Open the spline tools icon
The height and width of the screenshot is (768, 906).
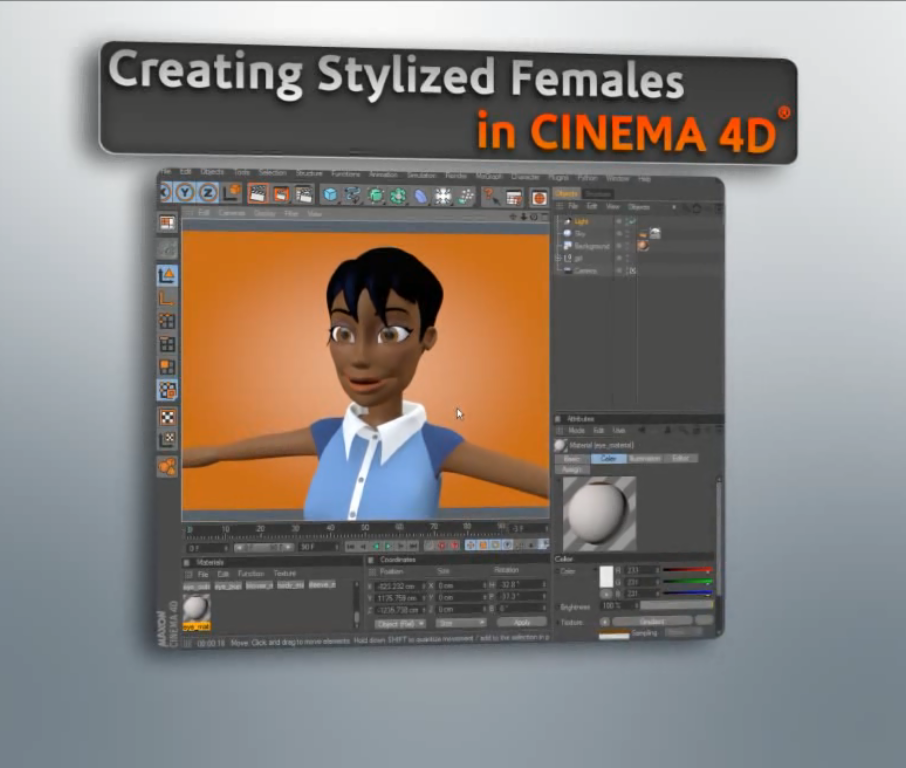[x=352, y=196]
